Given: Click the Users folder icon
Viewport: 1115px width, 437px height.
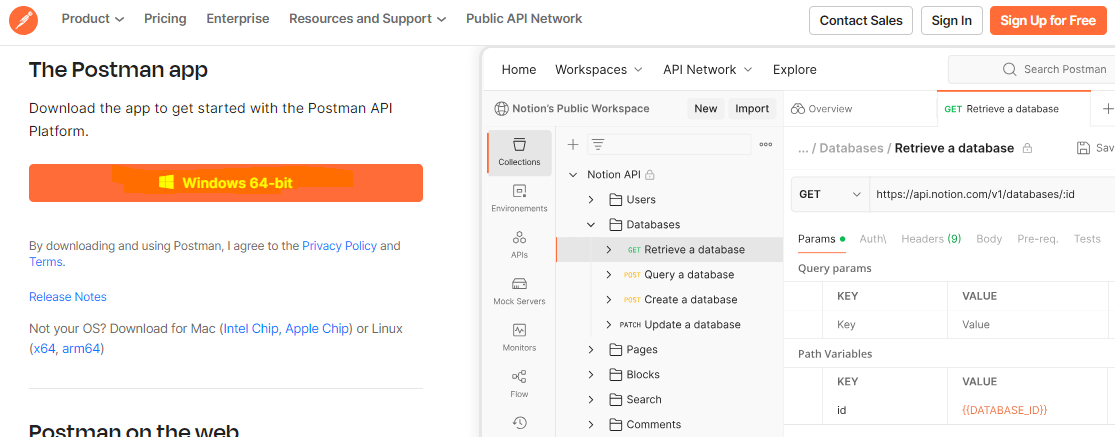Looking at the screenshot, I should [x=615, y=200].
